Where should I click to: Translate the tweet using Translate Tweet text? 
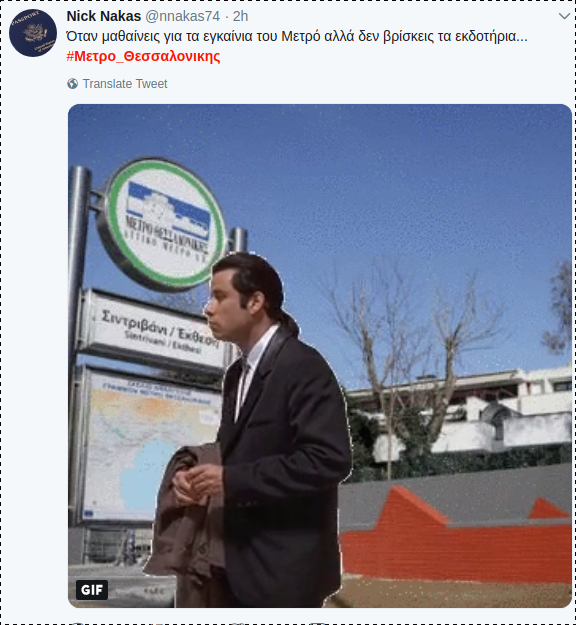(125, 84)
